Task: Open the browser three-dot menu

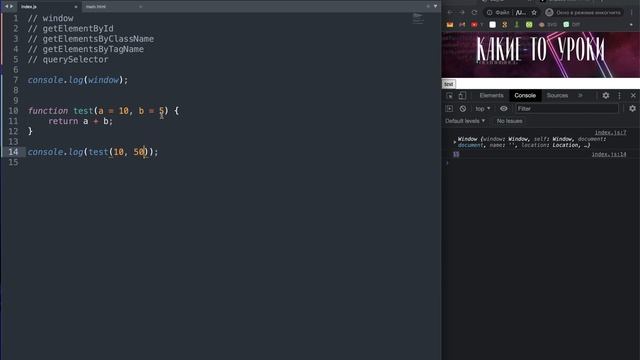Action: 631,13
